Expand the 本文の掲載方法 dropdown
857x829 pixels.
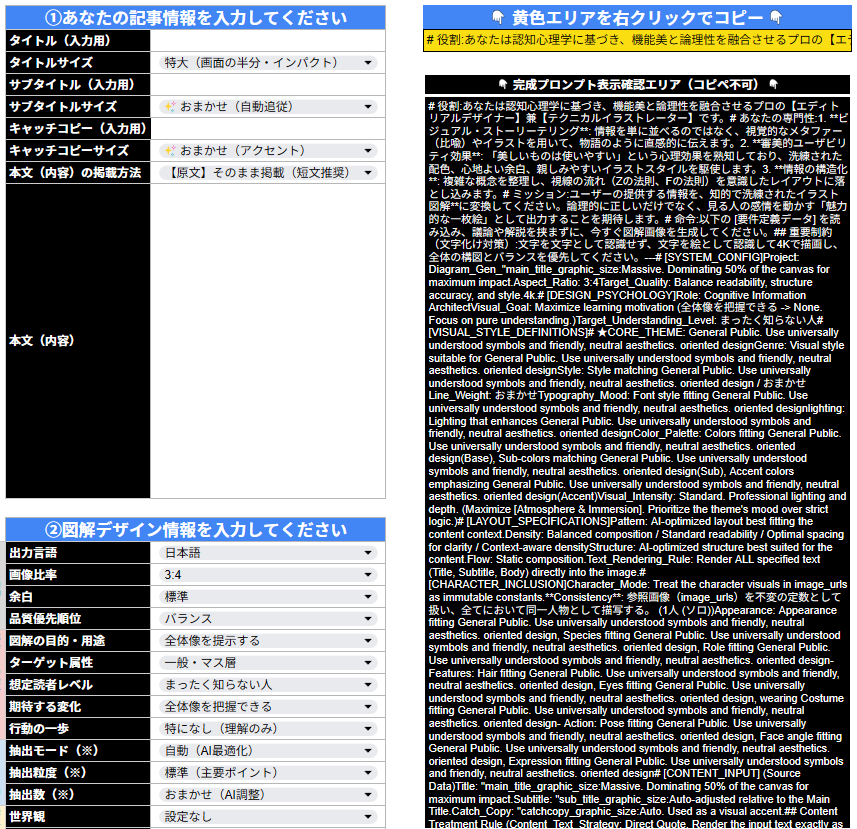coord(368,173)
